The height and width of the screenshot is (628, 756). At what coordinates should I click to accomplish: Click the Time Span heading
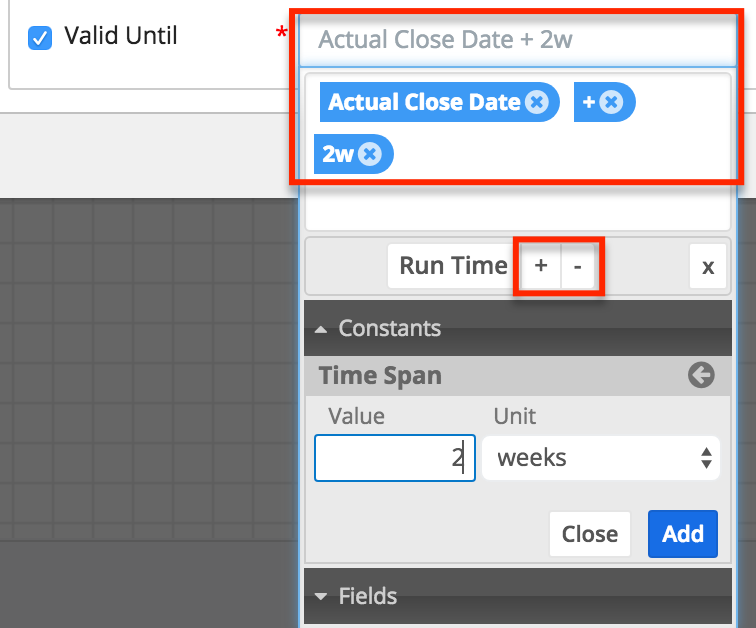pyautogui.click(x=380, y=376)
